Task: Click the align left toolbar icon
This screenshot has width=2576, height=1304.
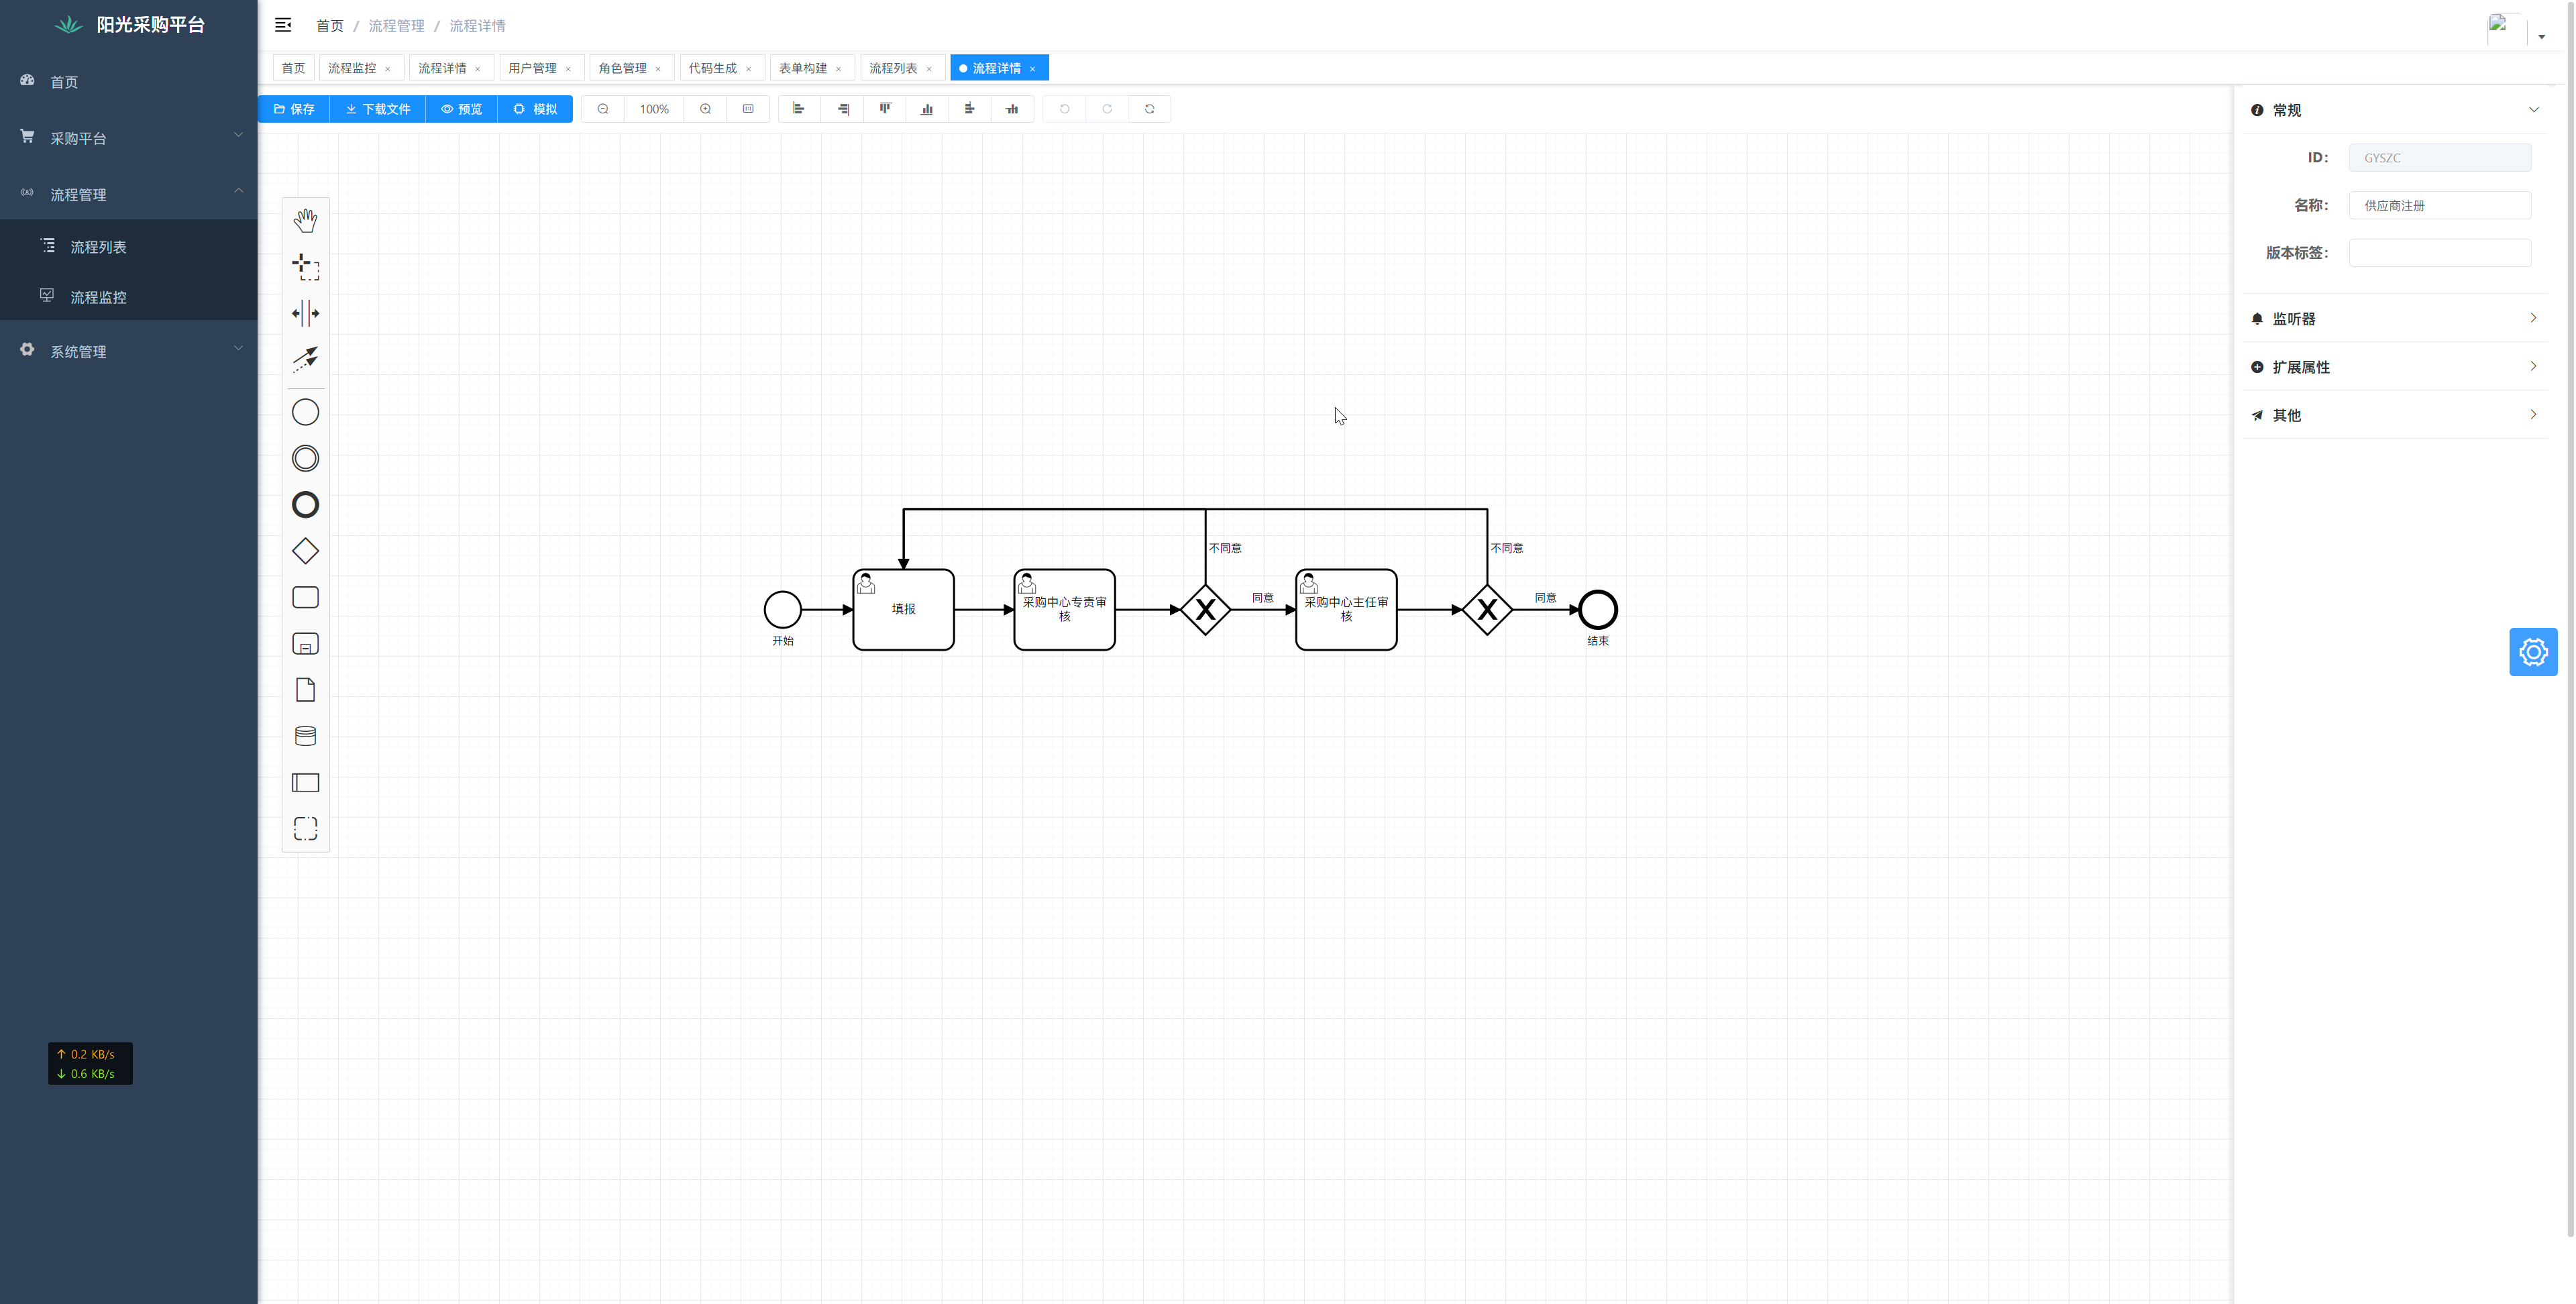Action: (x=799, y=109)
